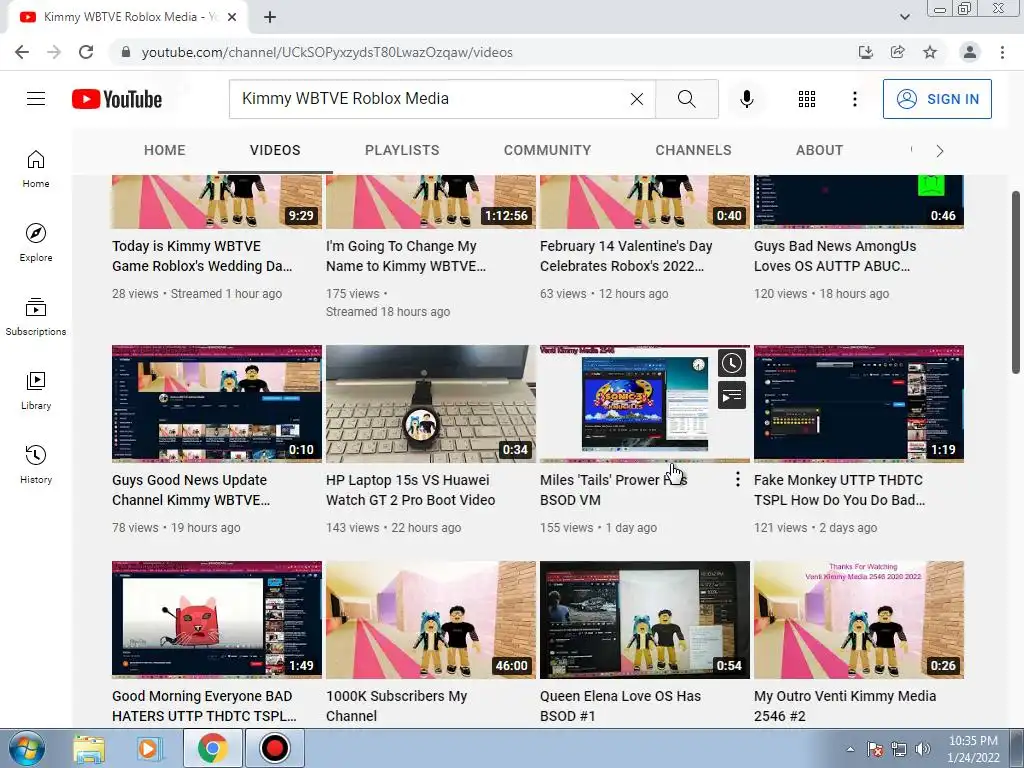
Task: Open video Today is Kimmy WBTVE Game Roblox's Wedding
Action: [202, 256]
